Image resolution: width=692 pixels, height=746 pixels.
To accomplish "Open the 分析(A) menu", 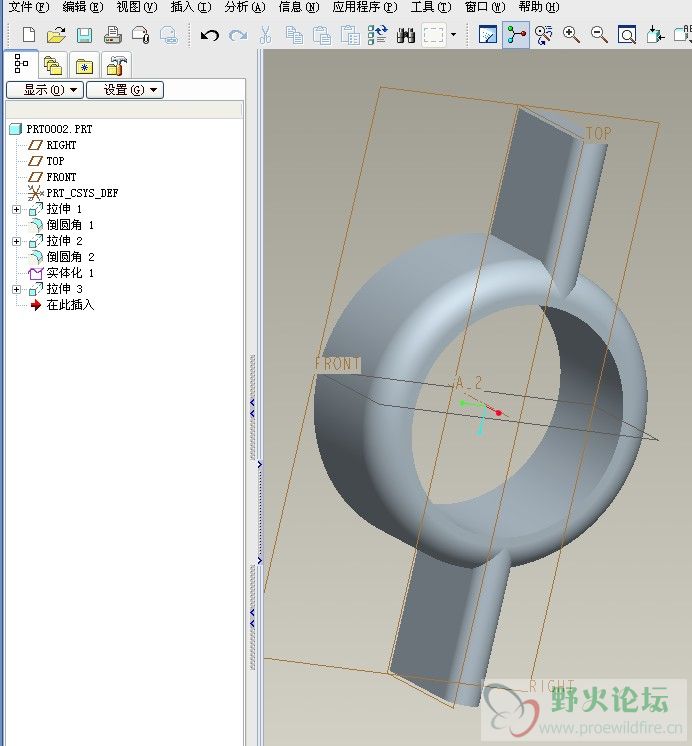I will [245, 7].
